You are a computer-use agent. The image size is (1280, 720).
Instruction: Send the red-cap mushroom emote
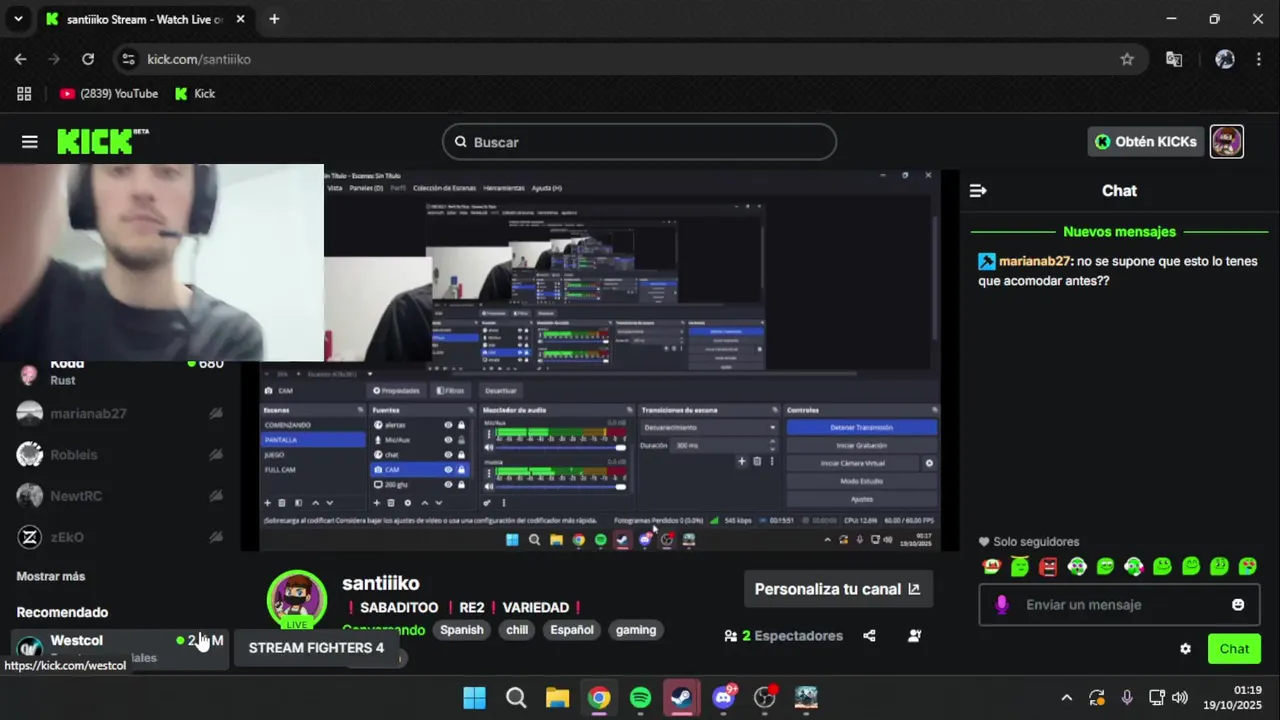[991, 567]
